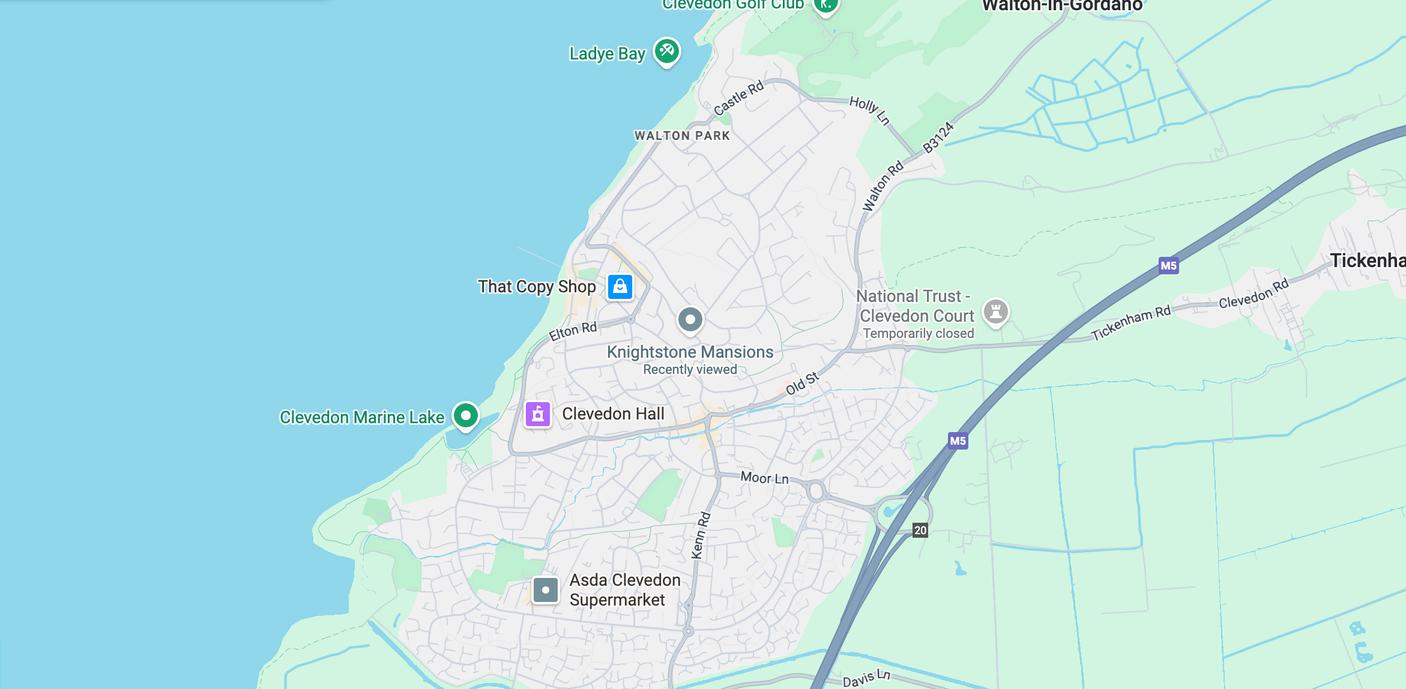Select the Clevedon Golf Club green pin

click(x=825, y=6)
